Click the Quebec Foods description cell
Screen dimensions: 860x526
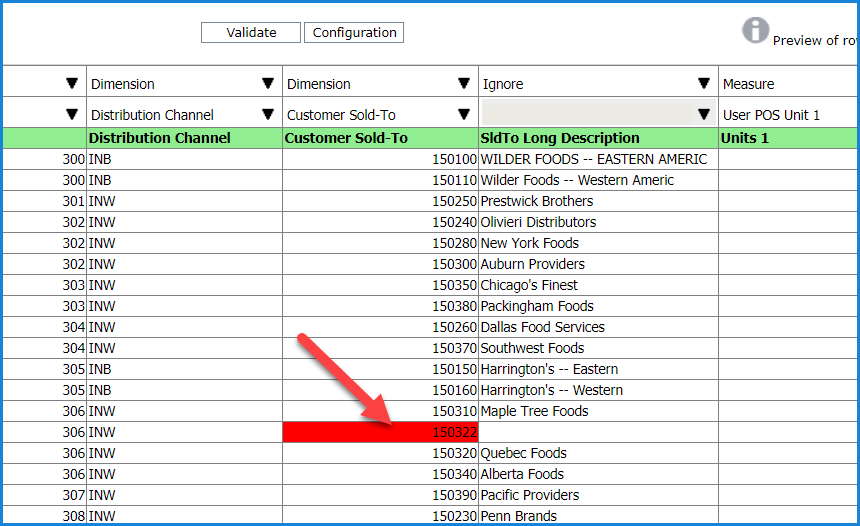tap(524, 453)
